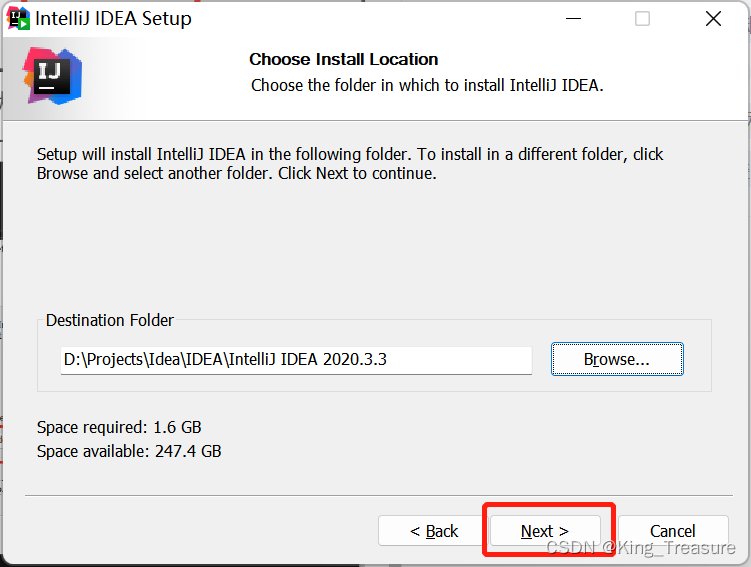The image size is (751, 567).
Task: Click the "Choose Install Location" heading
Action: (343, 59)
